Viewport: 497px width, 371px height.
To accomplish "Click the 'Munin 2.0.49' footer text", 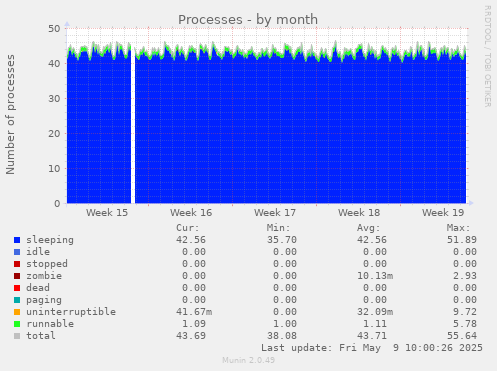I will 248,360.
